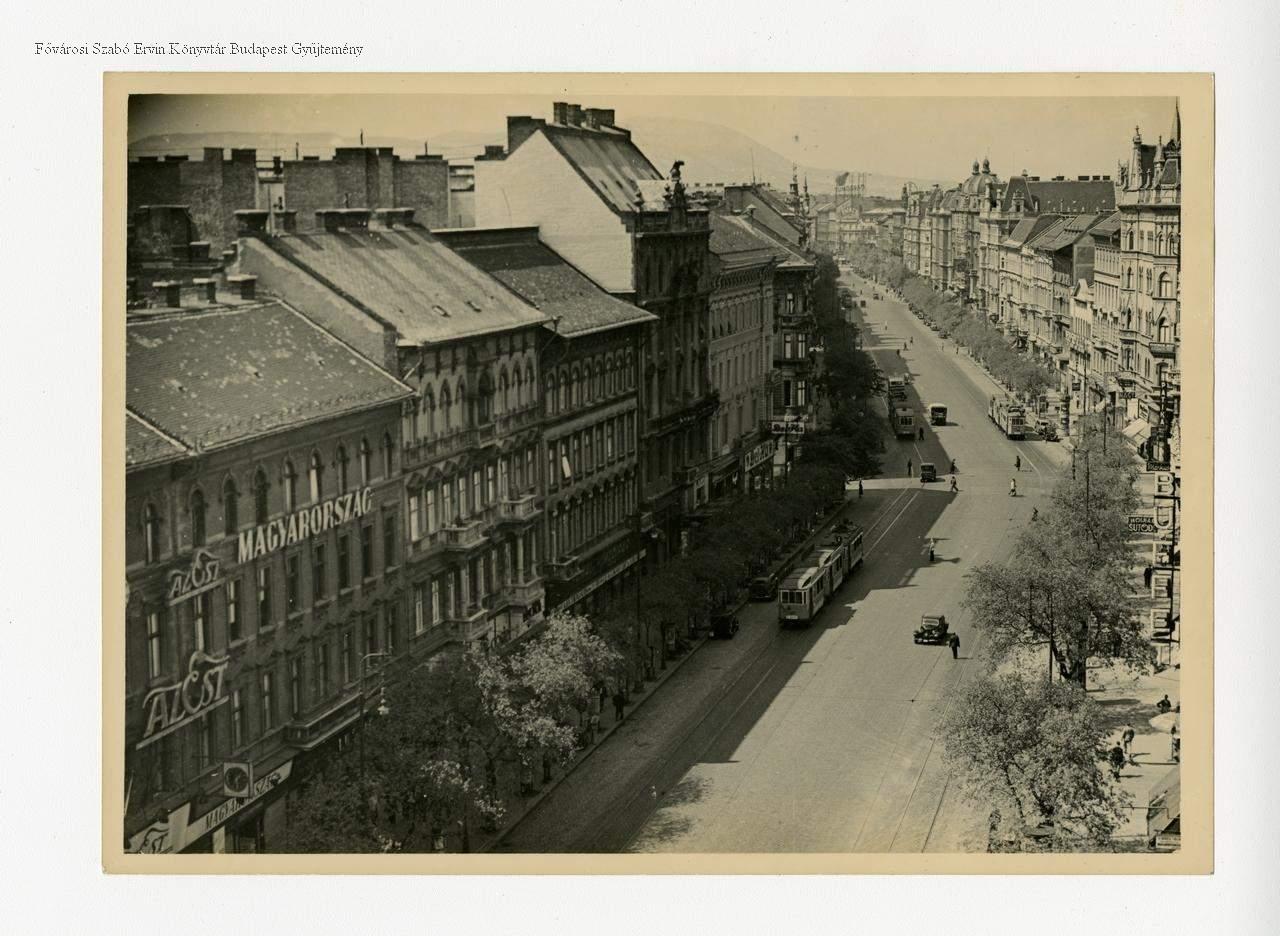Click the dark car driving beside the pedestrian

tap(929, 629)
